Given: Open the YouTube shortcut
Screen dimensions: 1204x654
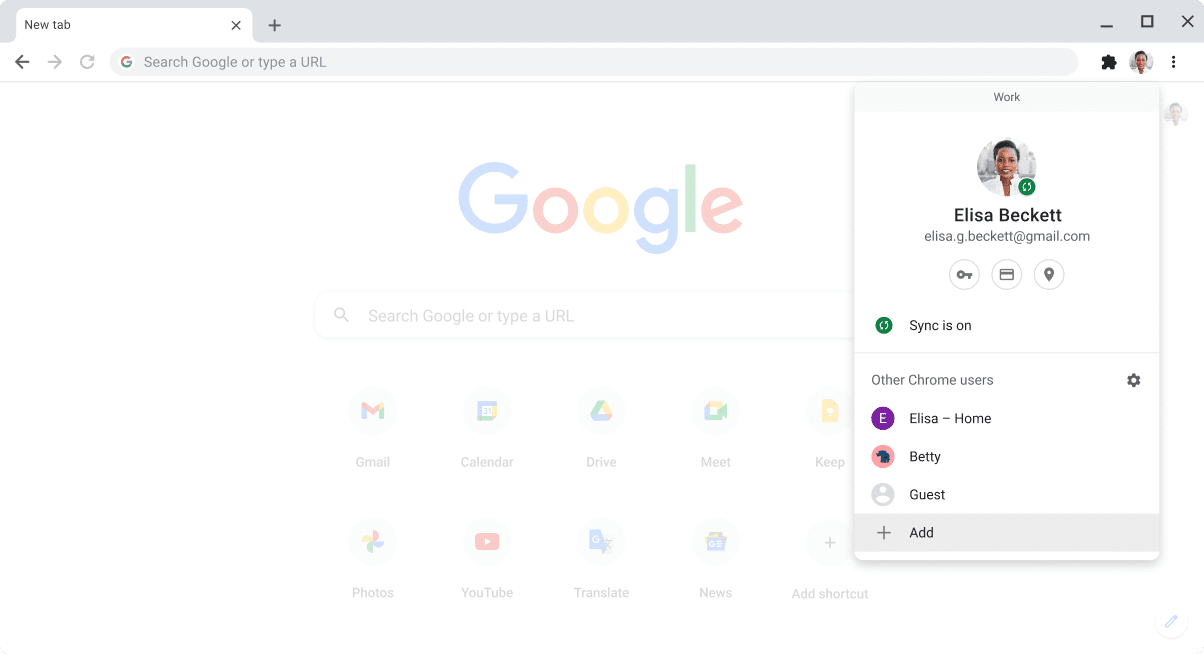Looking at the screenshot, I should [x=487, y=559].
